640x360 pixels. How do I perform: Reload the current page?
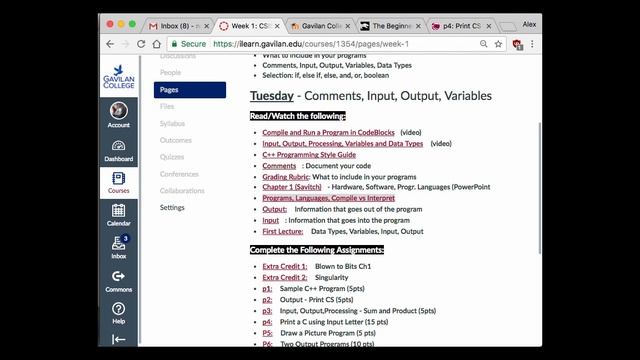[x=141, y=44]
